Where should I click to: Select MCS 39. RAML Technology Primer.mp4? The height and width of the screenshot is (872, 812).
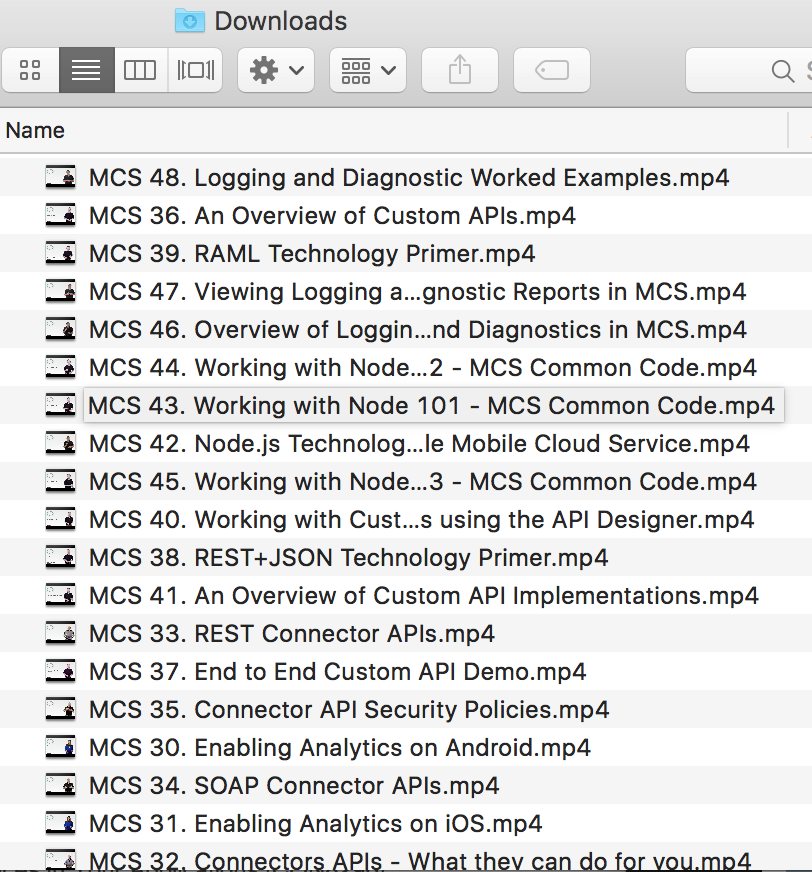406,254
